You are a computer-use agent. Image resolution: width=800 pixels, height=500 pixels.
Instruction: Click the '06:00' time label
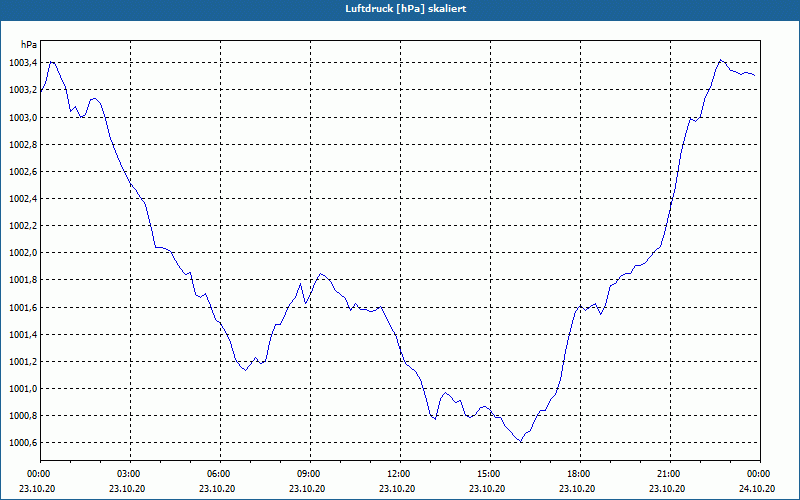217,474
